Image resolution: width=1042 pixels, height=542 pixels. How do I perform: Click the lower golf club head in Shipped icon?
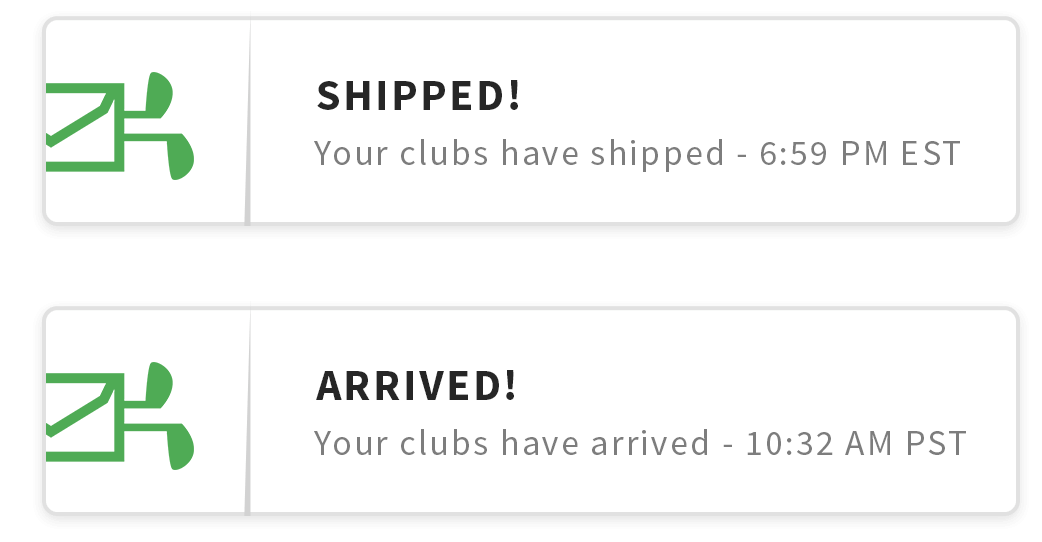(180, 157)
